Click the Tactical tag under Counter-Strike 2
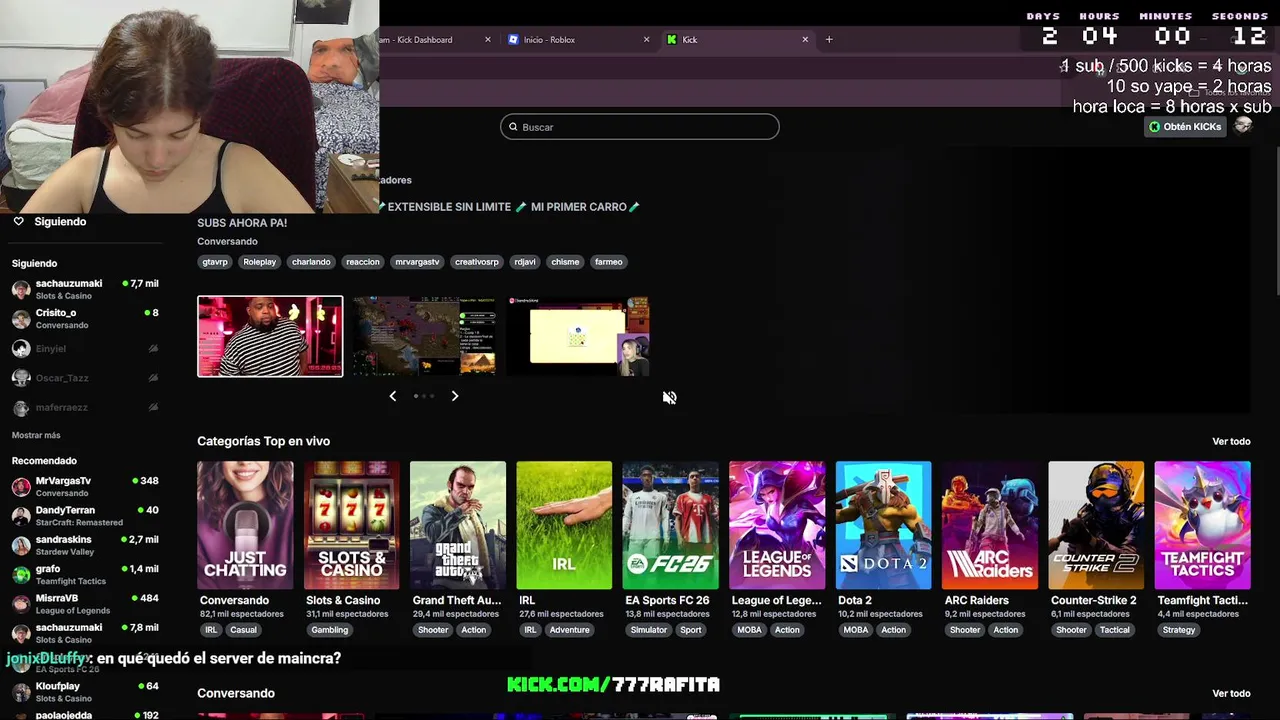The width and height of the screenshot is (1280, 720). coord(1114,630)
